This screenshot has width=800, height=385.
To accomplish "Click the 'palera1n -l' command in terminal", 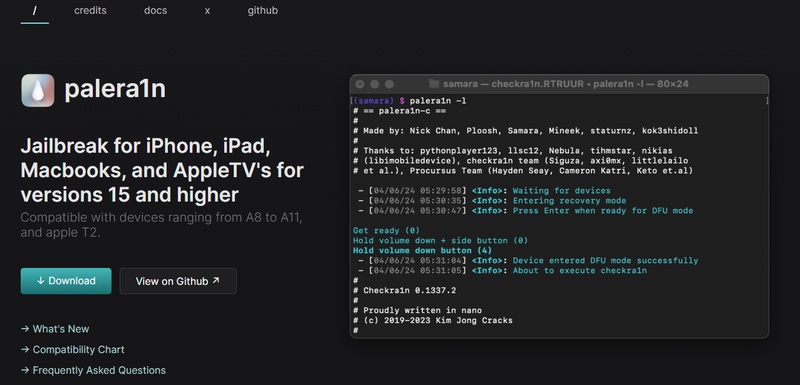I will 437,101.
